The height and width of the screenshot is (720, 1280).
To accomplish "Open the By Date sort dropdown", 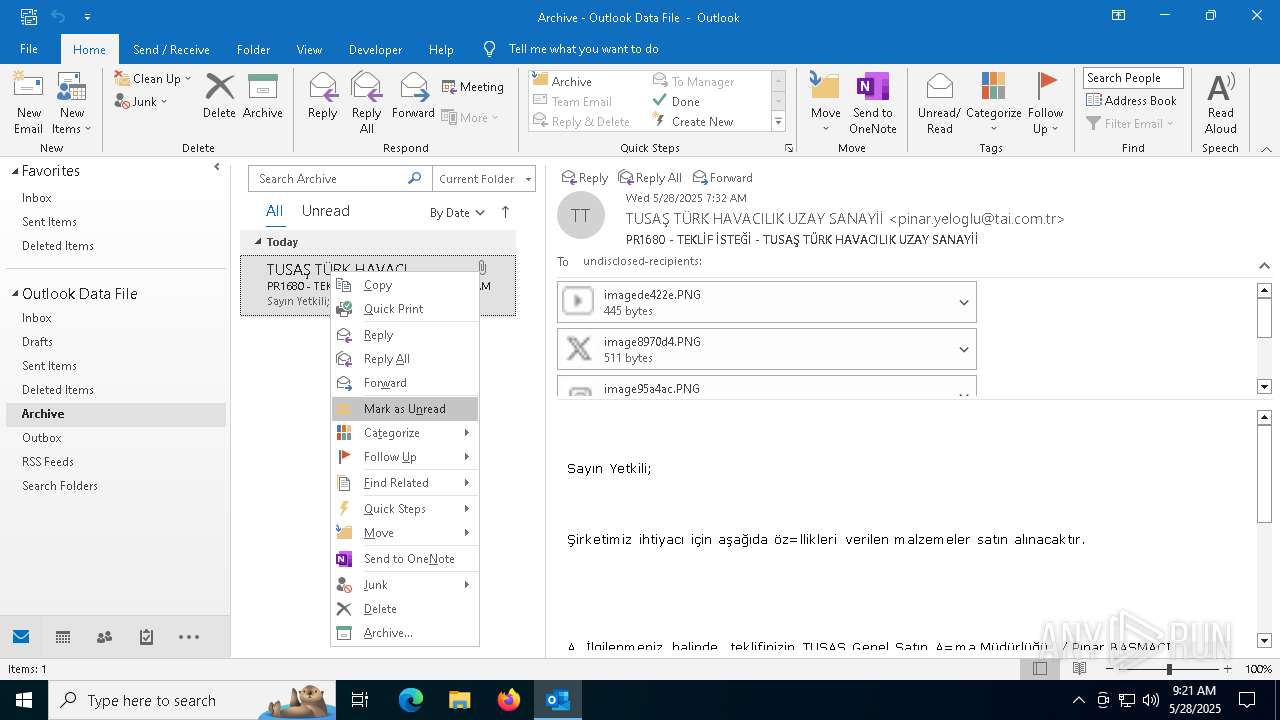I will point(457,212).
